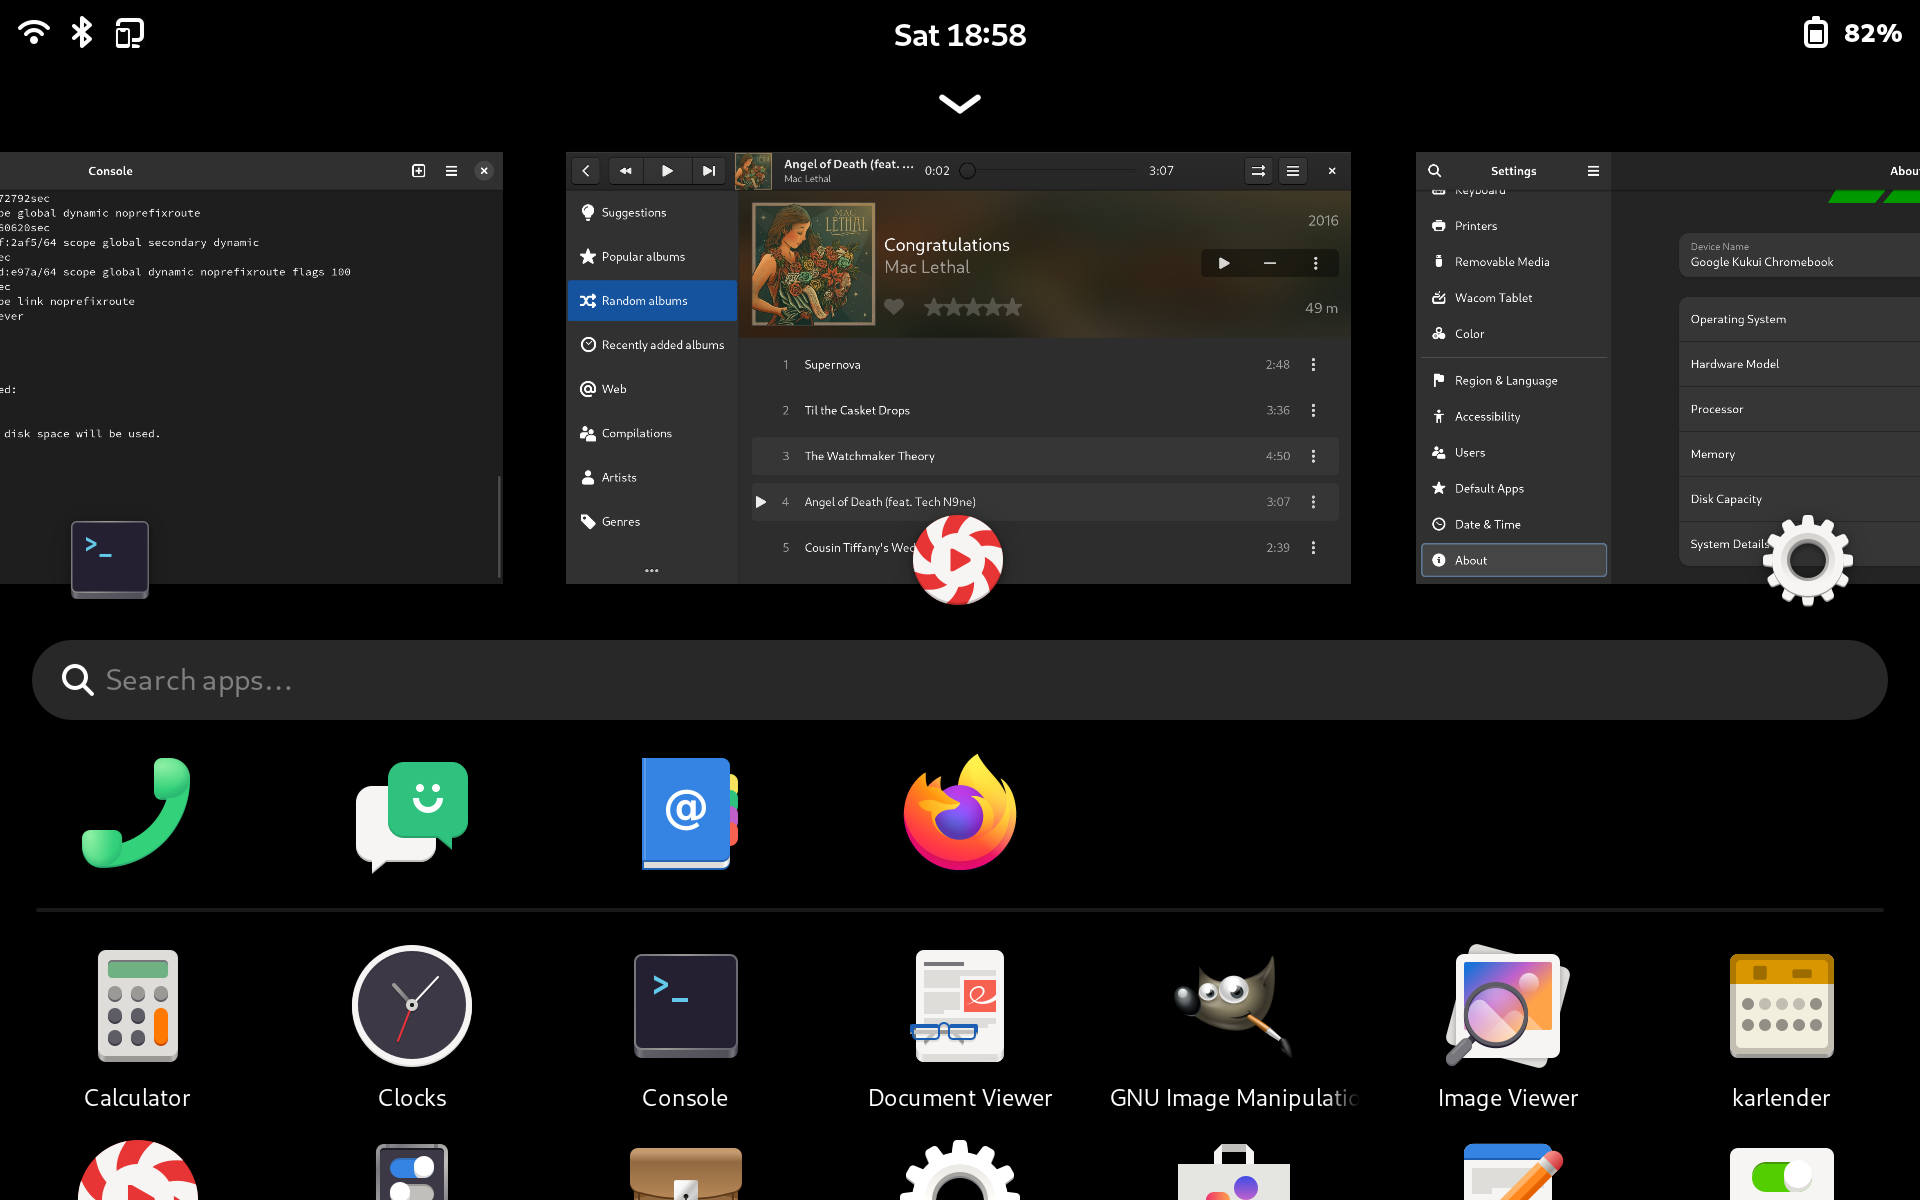The width and height of the screenshot is (1920, 1200).
Task: Launch the Phone dialer app
Action: coord(137,813)
